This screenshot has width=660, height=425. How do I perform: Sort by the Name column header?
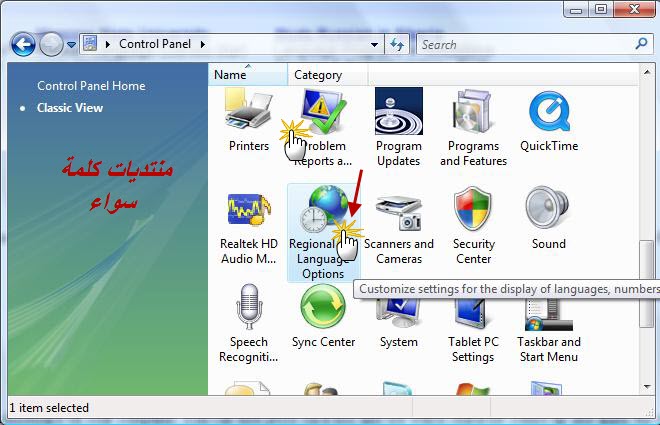(x=248, y=74)
